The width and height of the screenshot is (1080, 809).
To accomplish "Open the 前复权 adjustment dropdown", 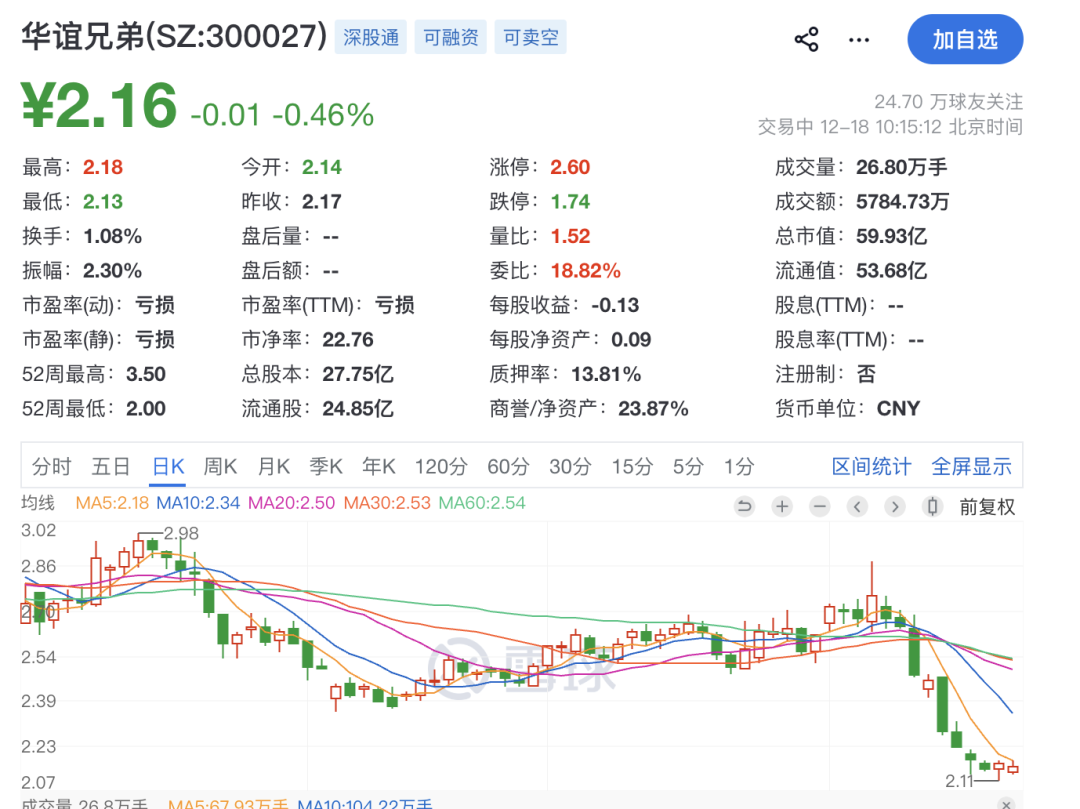I will (x=987, y=507).
